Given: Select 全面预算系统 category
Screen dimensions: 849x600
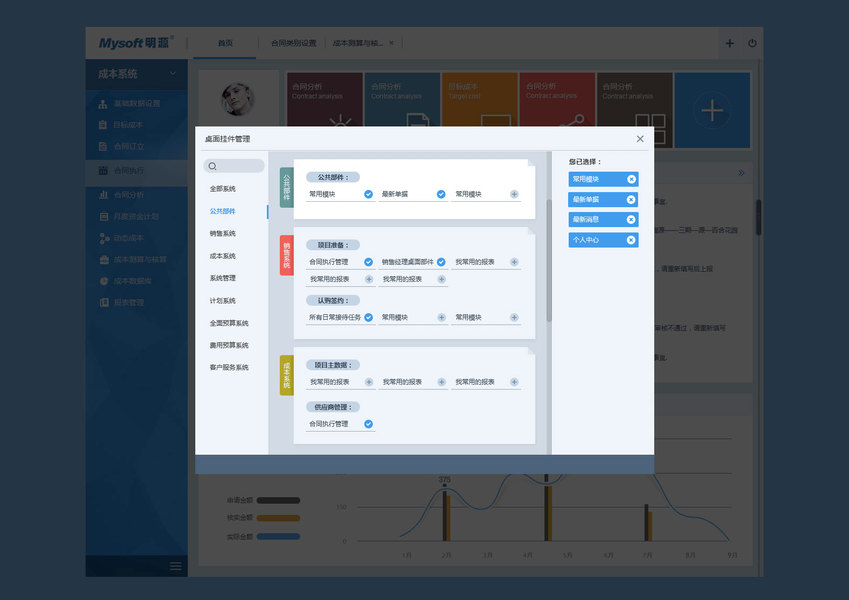Looking at the screenshot, I should pos(229,323).
